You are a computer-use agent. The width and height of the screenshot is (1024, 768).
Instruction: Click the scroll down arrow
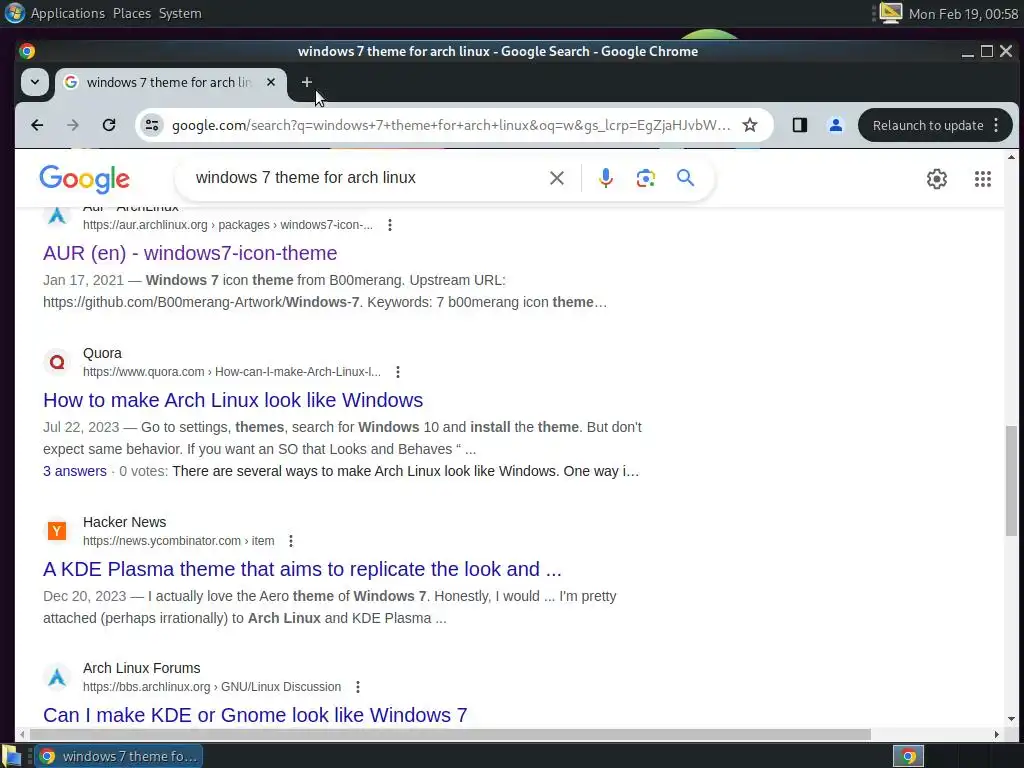pyautogui.click(x=1011, y=718)
